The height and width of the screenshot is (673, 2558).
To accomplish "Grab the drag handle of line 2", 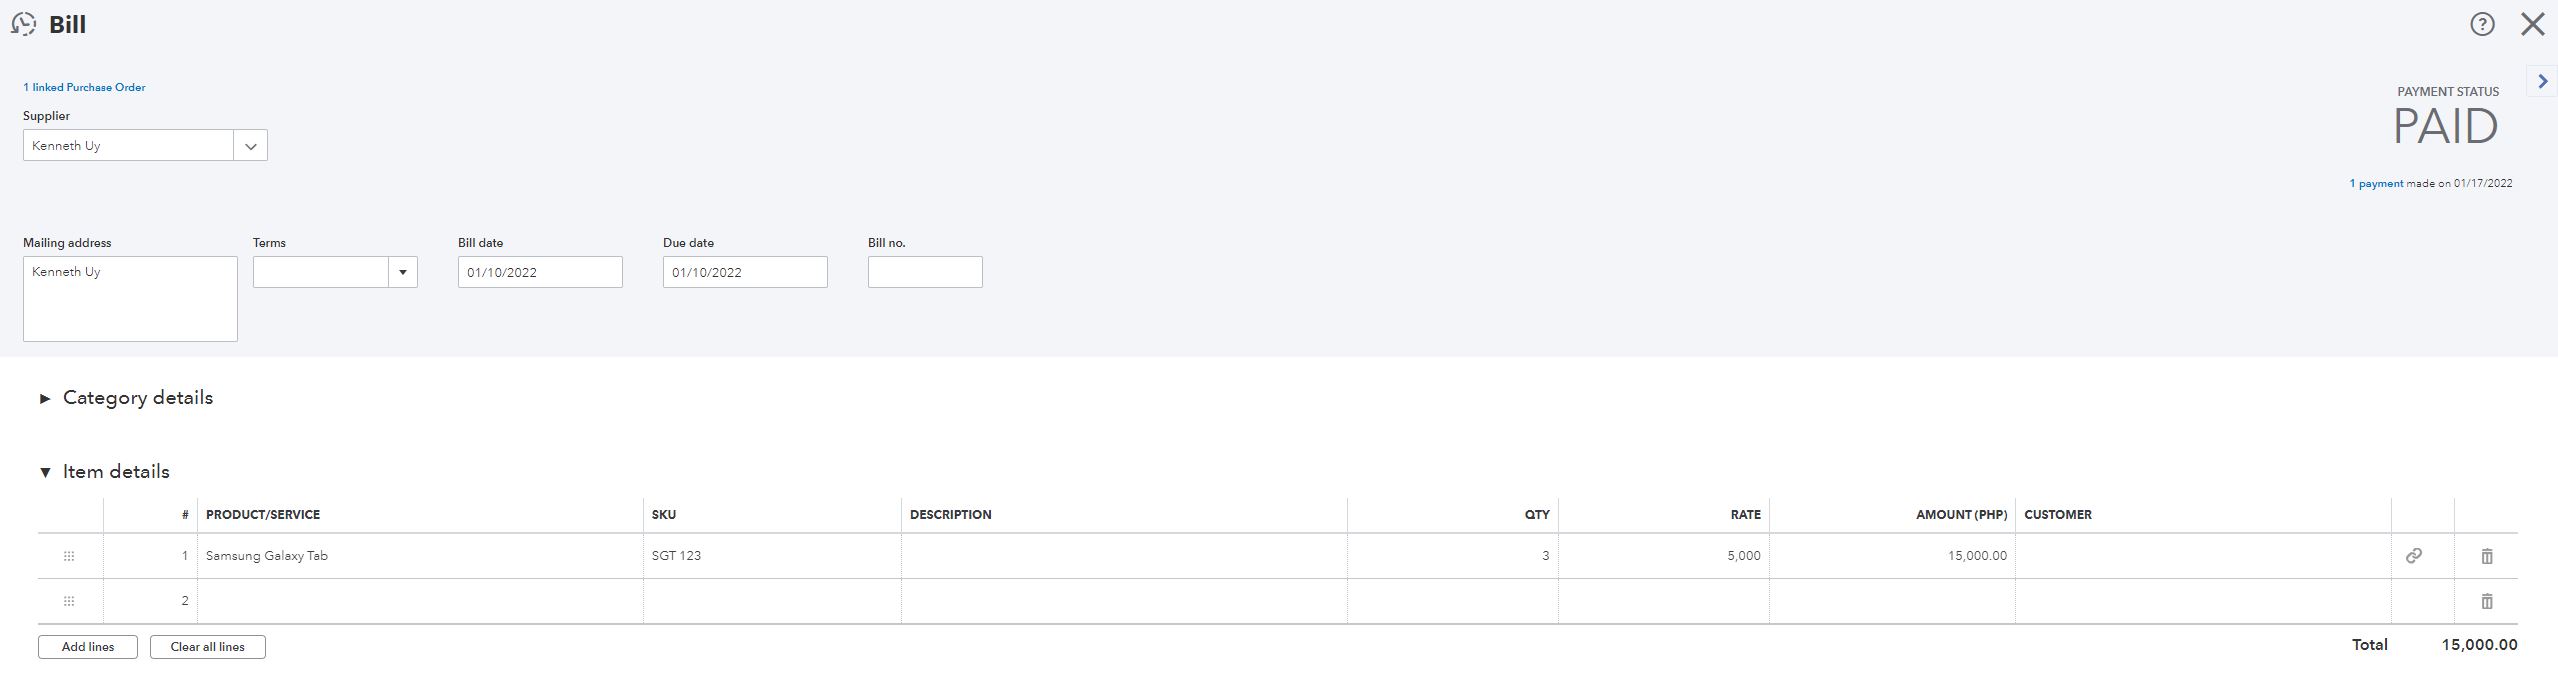I will (69, 601).
